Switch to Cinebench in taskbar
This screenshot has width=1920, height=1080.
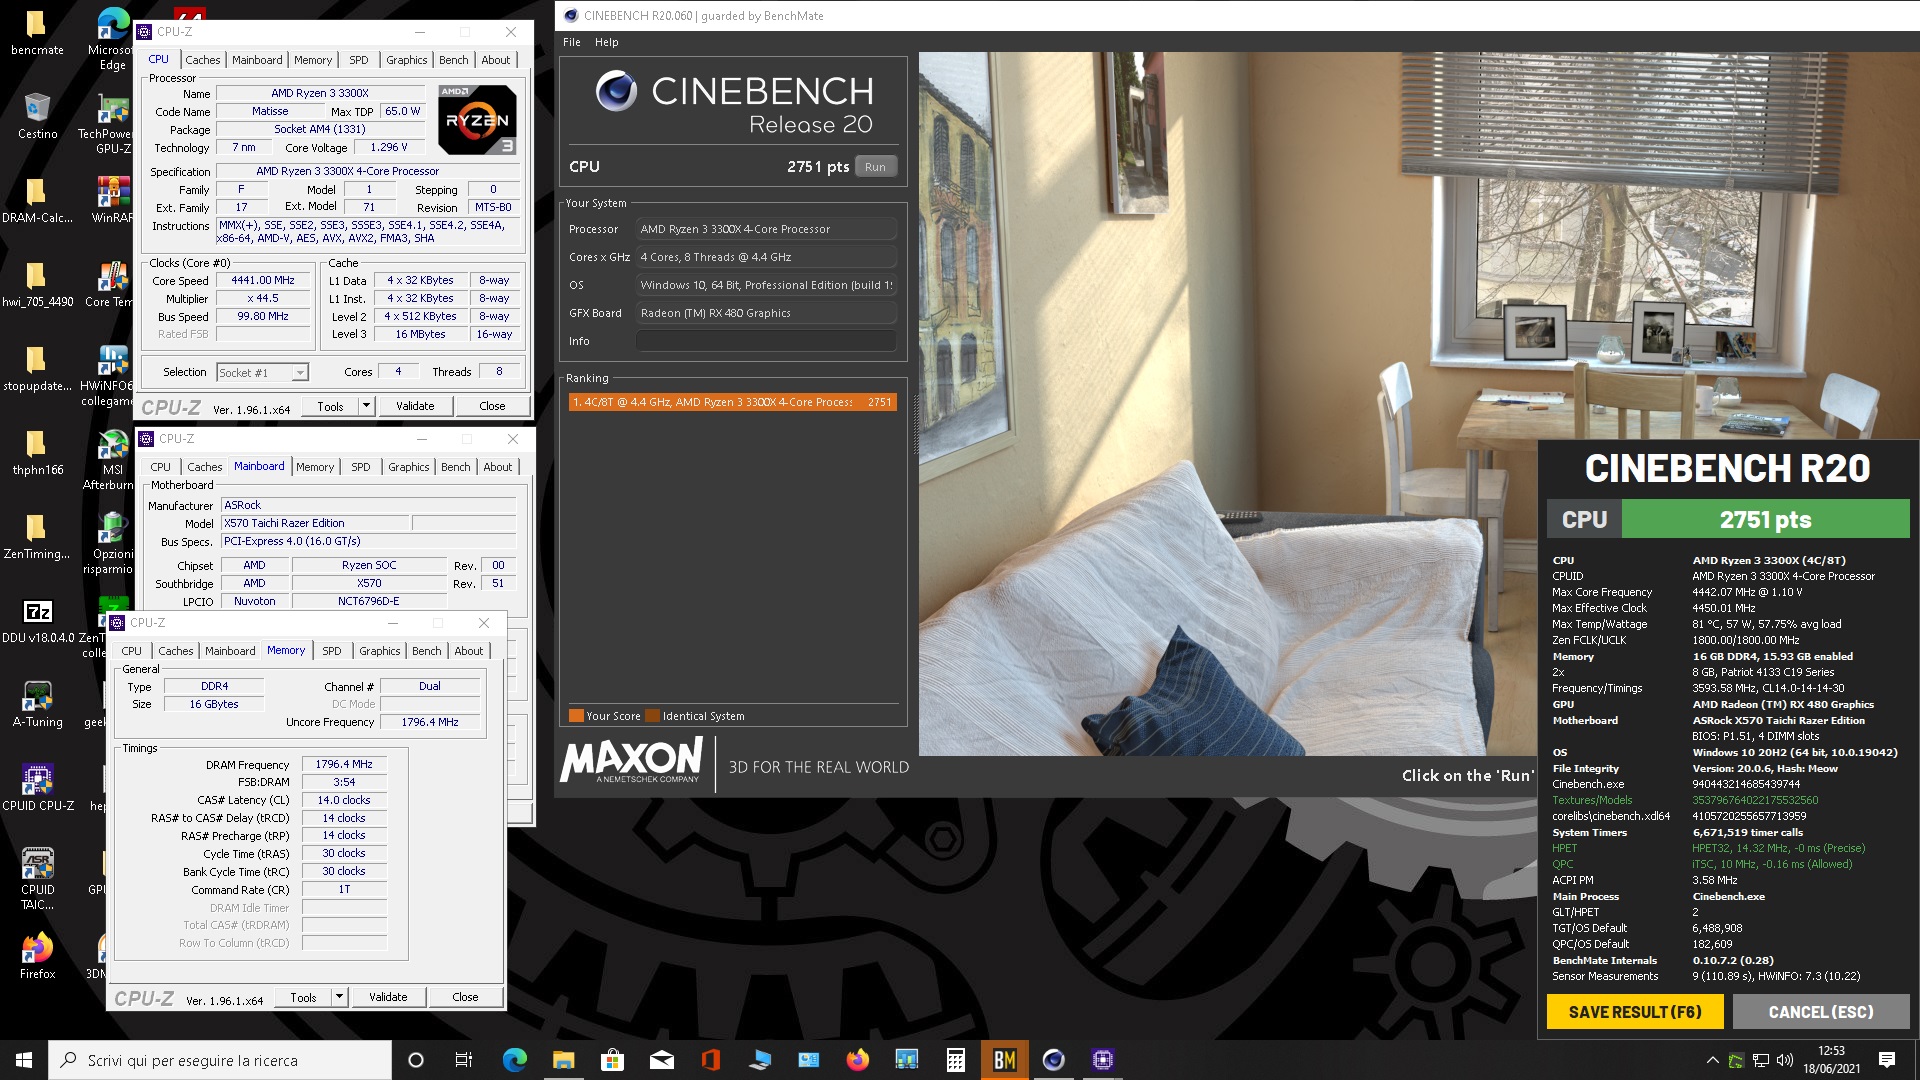point(1053,1060)
